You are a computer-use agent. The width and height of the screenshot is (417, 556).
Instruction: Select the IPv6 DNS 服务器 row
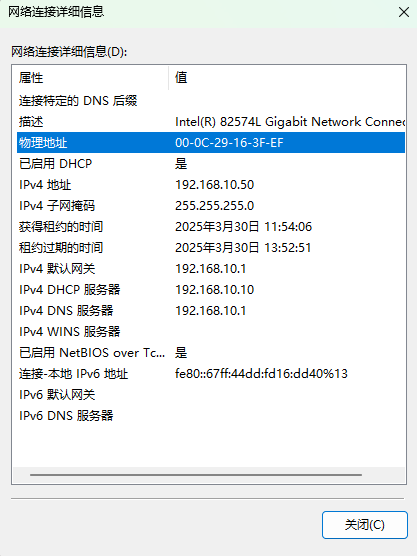211,416
